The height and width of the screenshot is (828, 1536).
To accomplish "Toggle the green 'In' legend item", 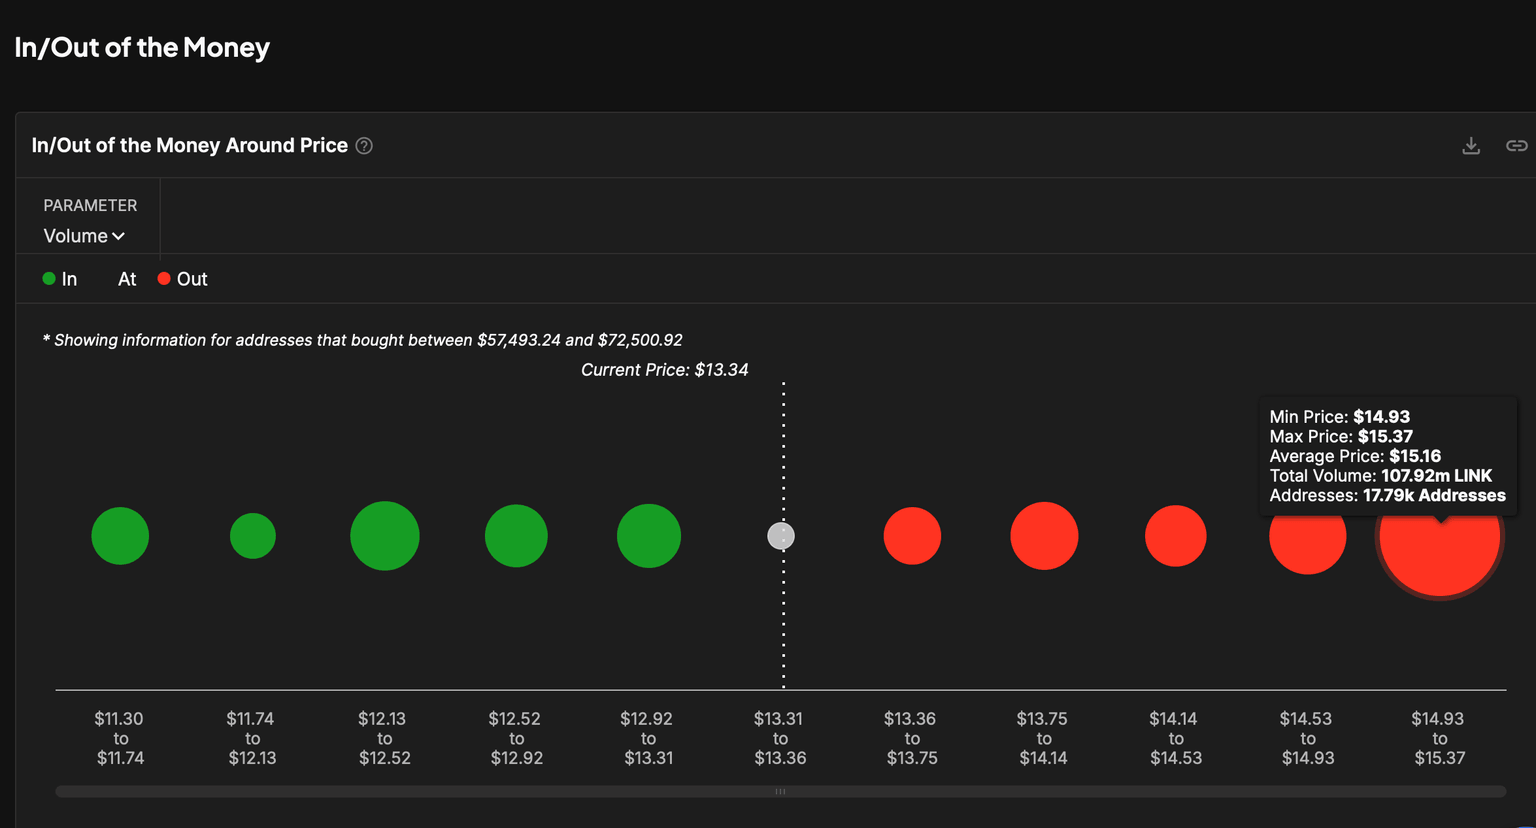I will point(60,279).
